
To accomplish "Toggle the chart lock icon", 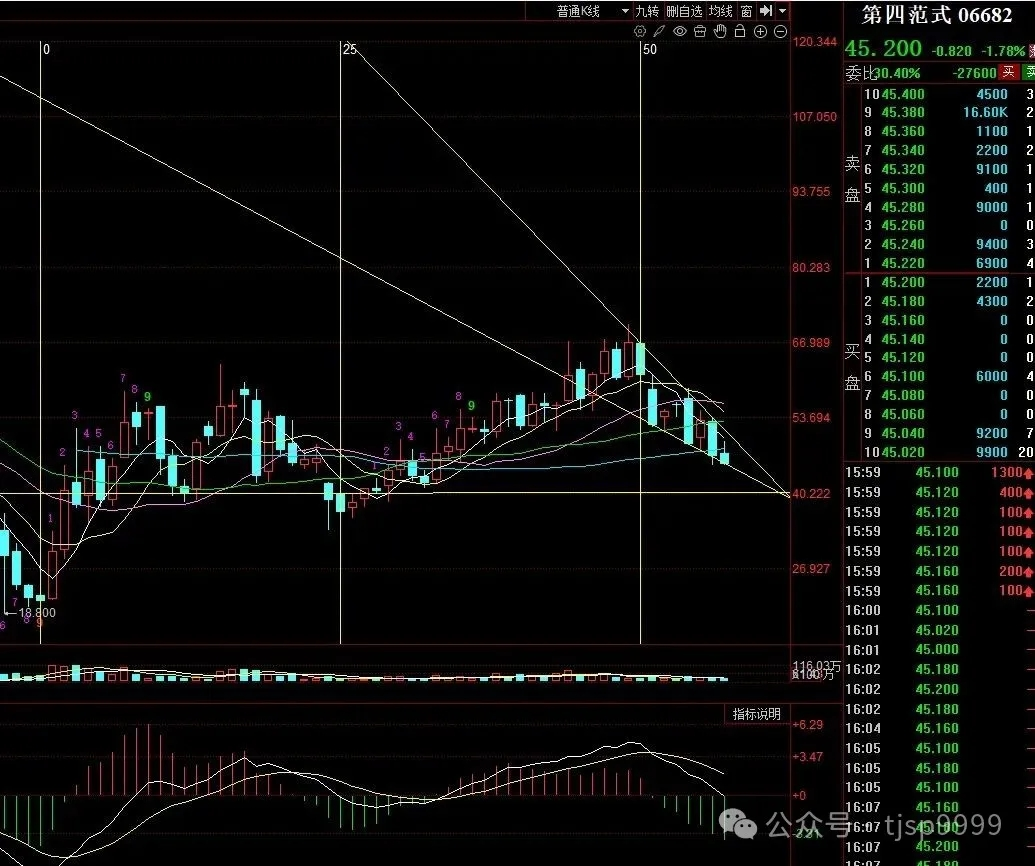I will (740, 31).
